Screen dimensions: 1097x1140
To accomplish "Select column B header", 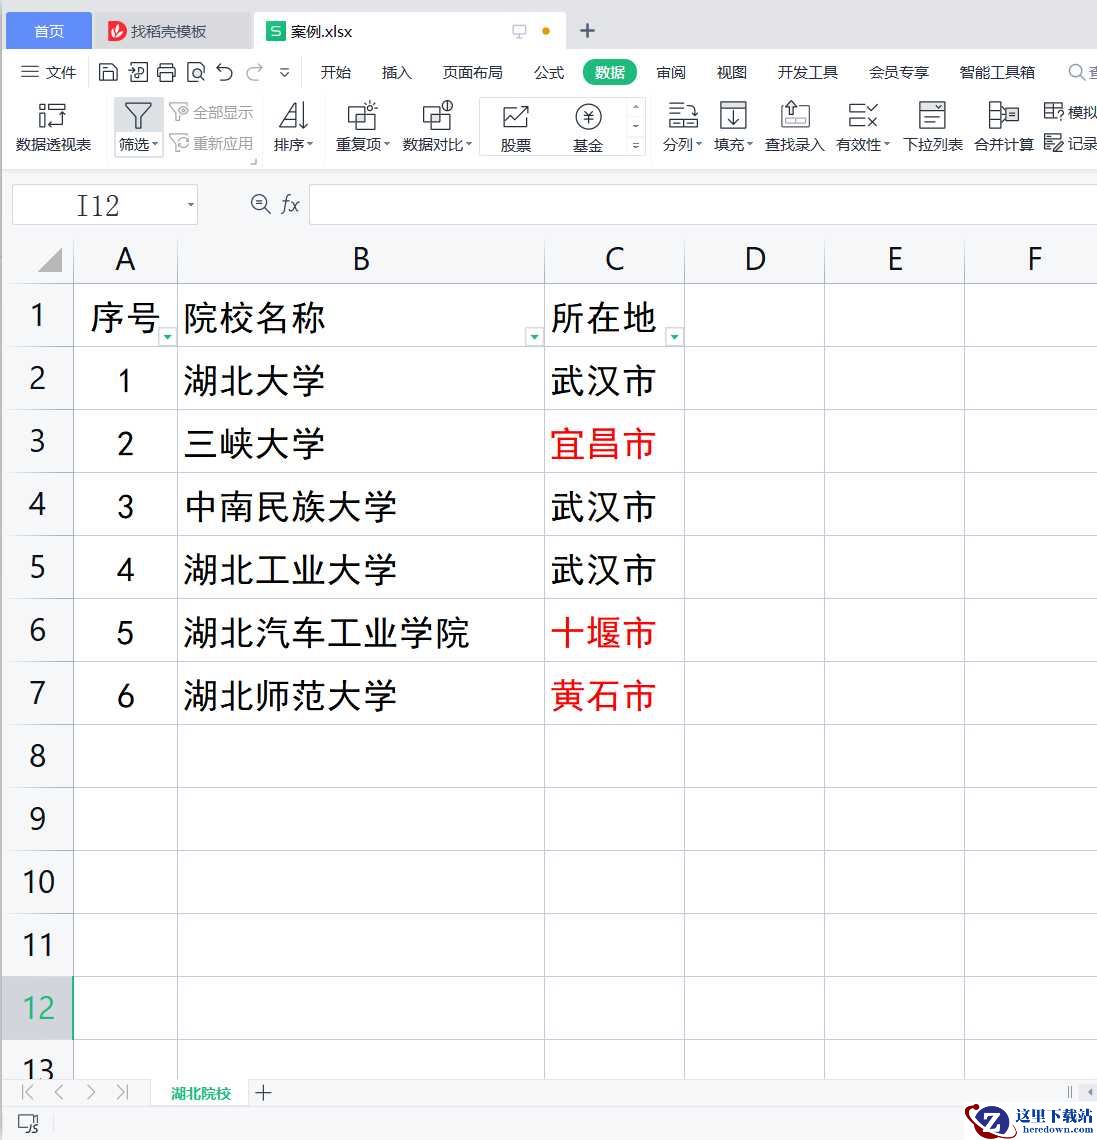I will point(361,259).
